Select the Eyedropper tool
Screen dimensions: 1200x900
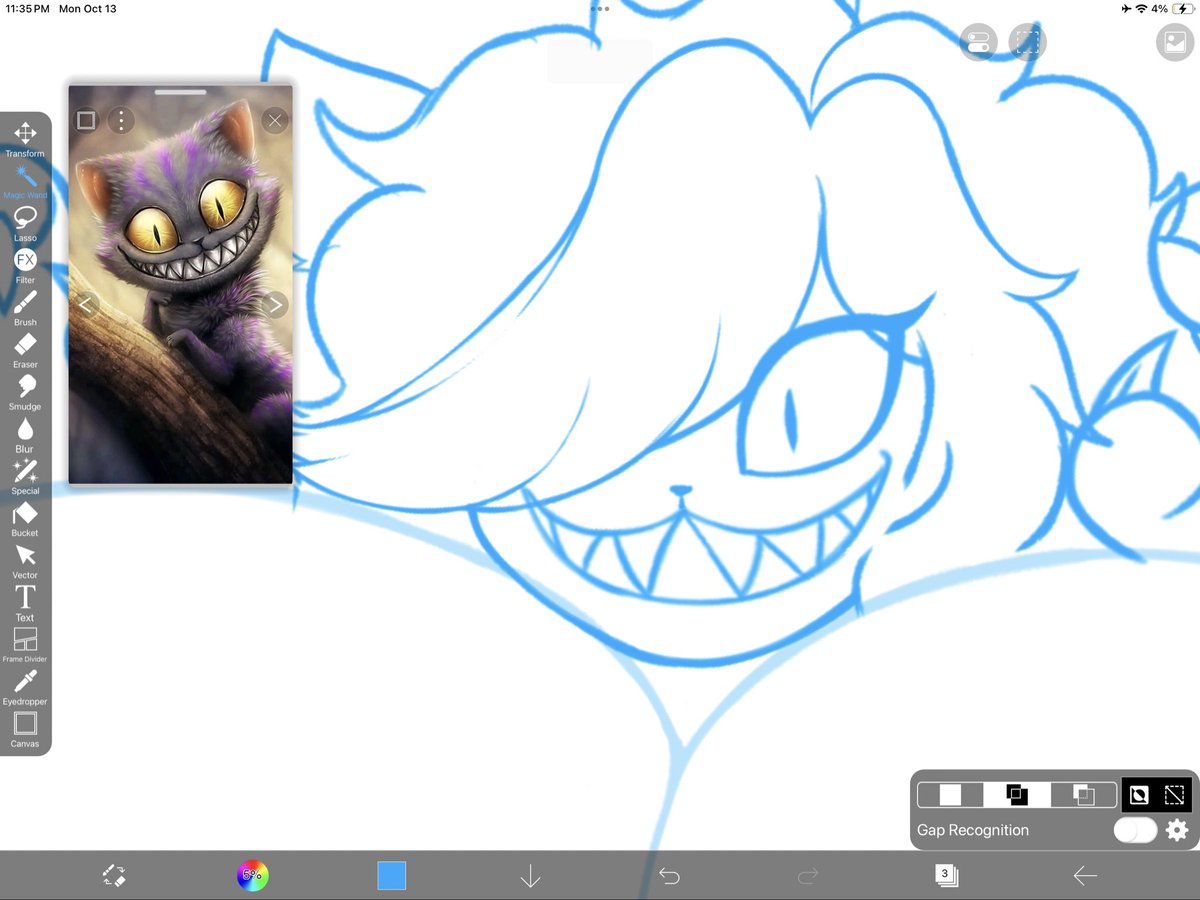(x=25, y=687)
